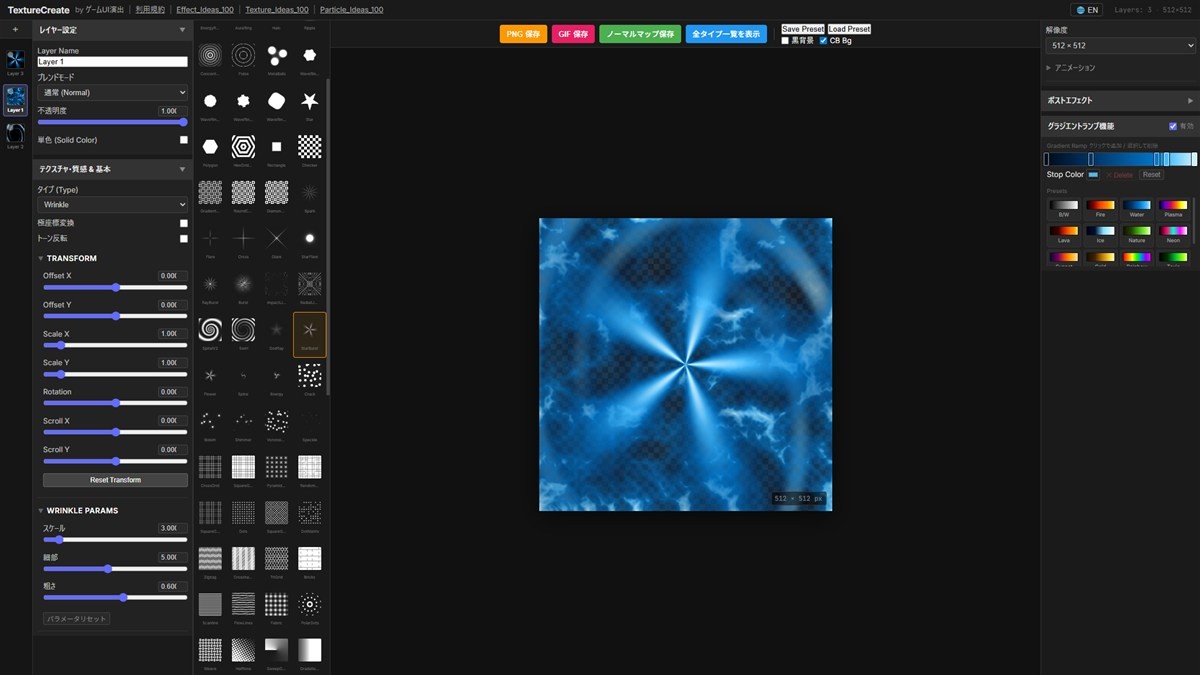Pick the Metaballs texture type

[276, 55]
